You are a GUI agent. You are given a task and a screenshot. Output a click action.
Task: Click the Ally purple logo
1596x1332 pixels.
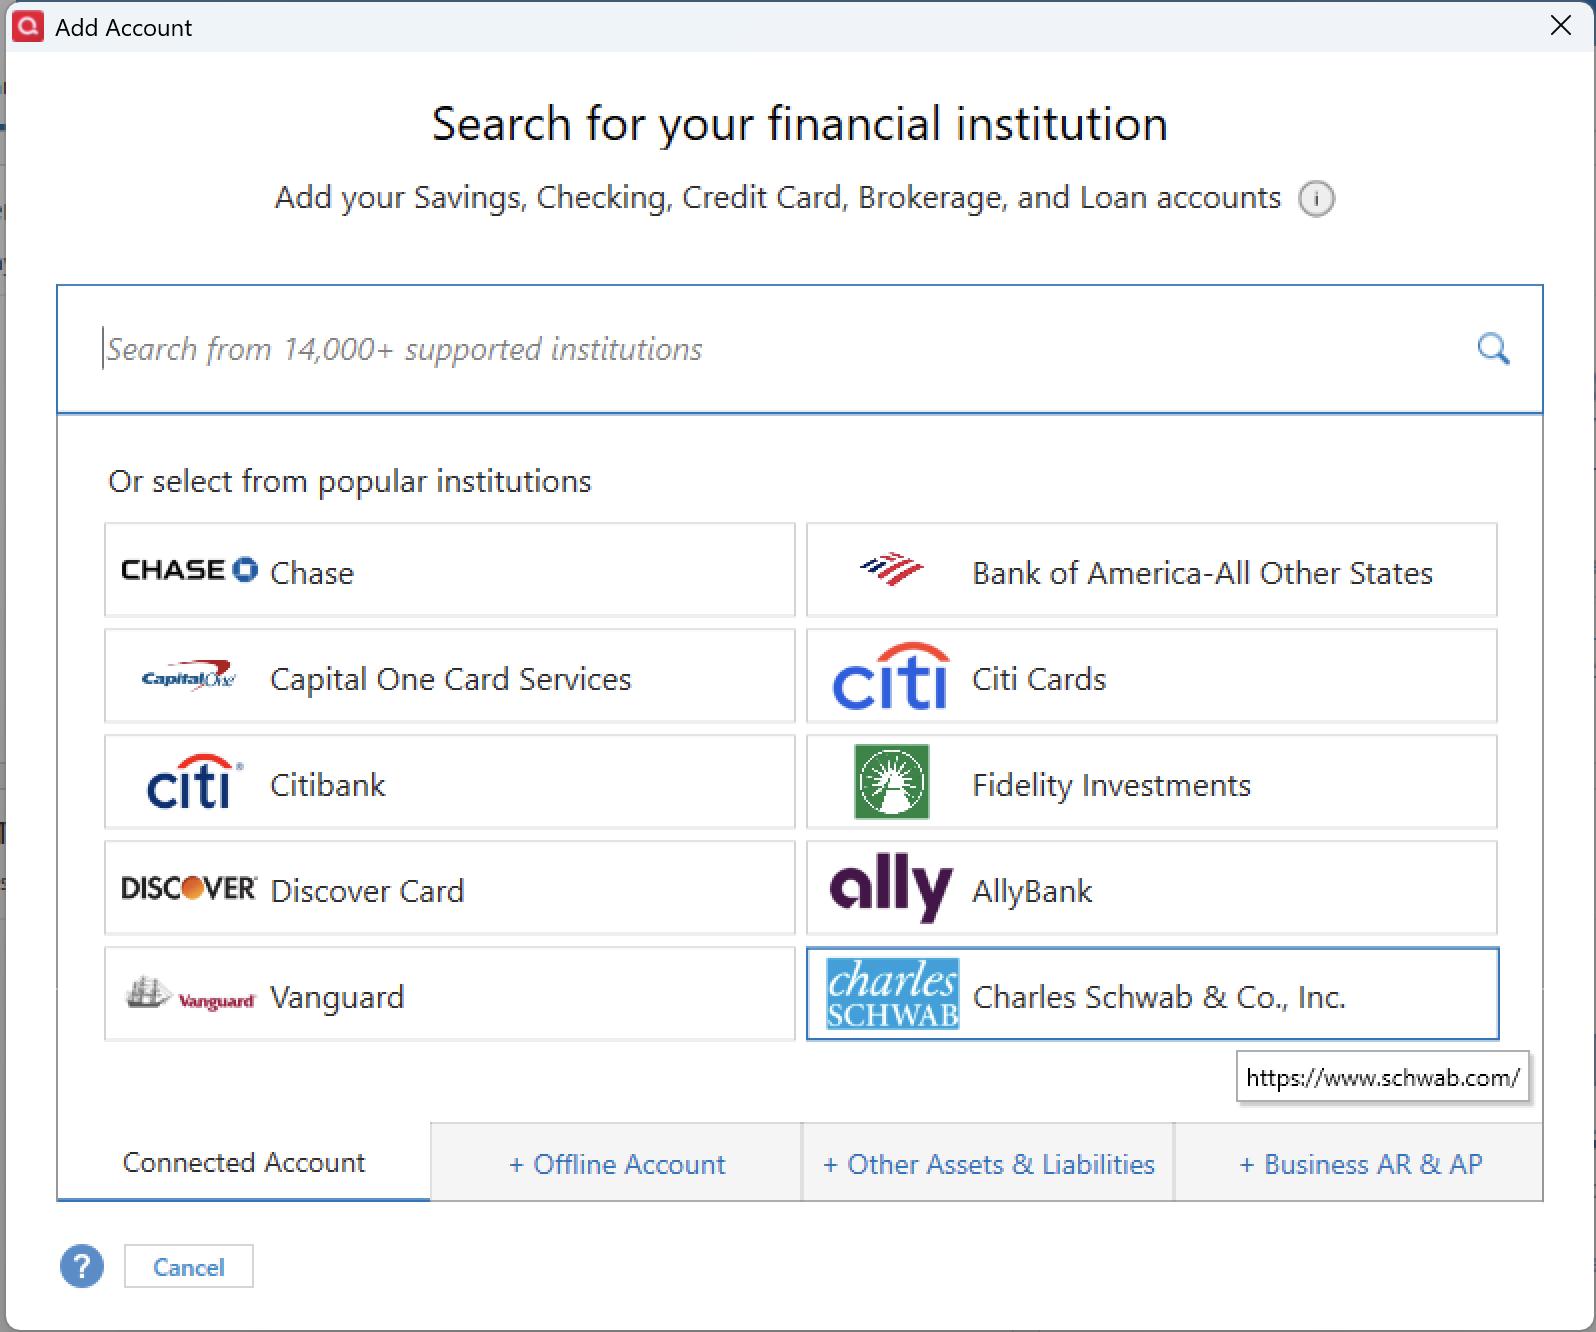(x=891, y=888)
